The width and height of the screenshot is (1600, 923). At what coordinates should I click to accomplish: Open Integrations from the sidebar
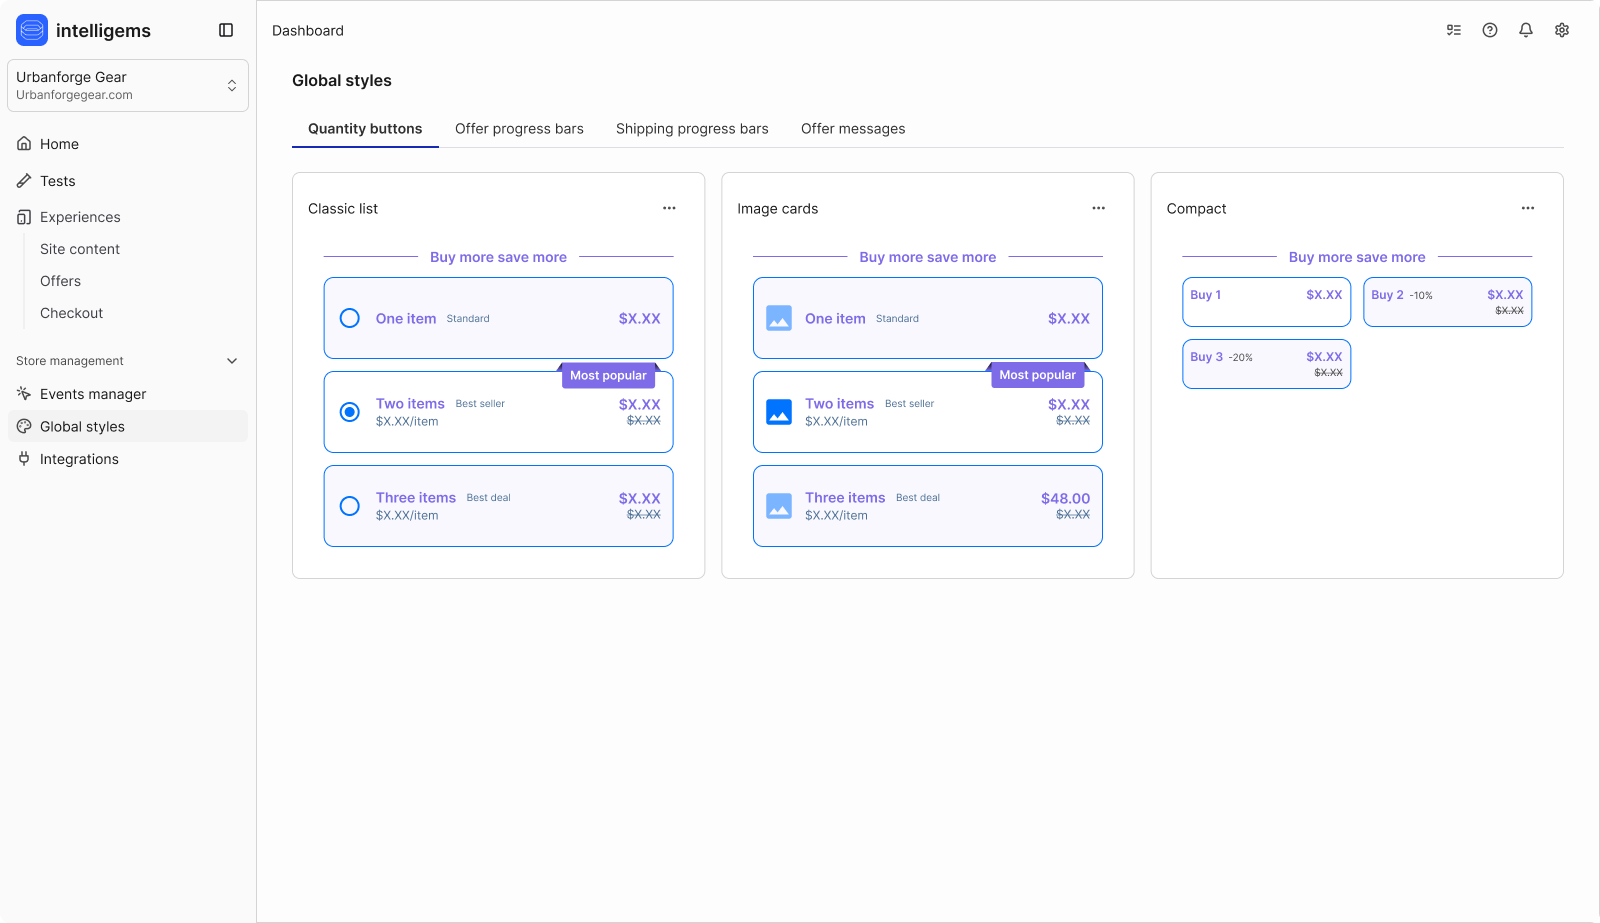point(79,459)
